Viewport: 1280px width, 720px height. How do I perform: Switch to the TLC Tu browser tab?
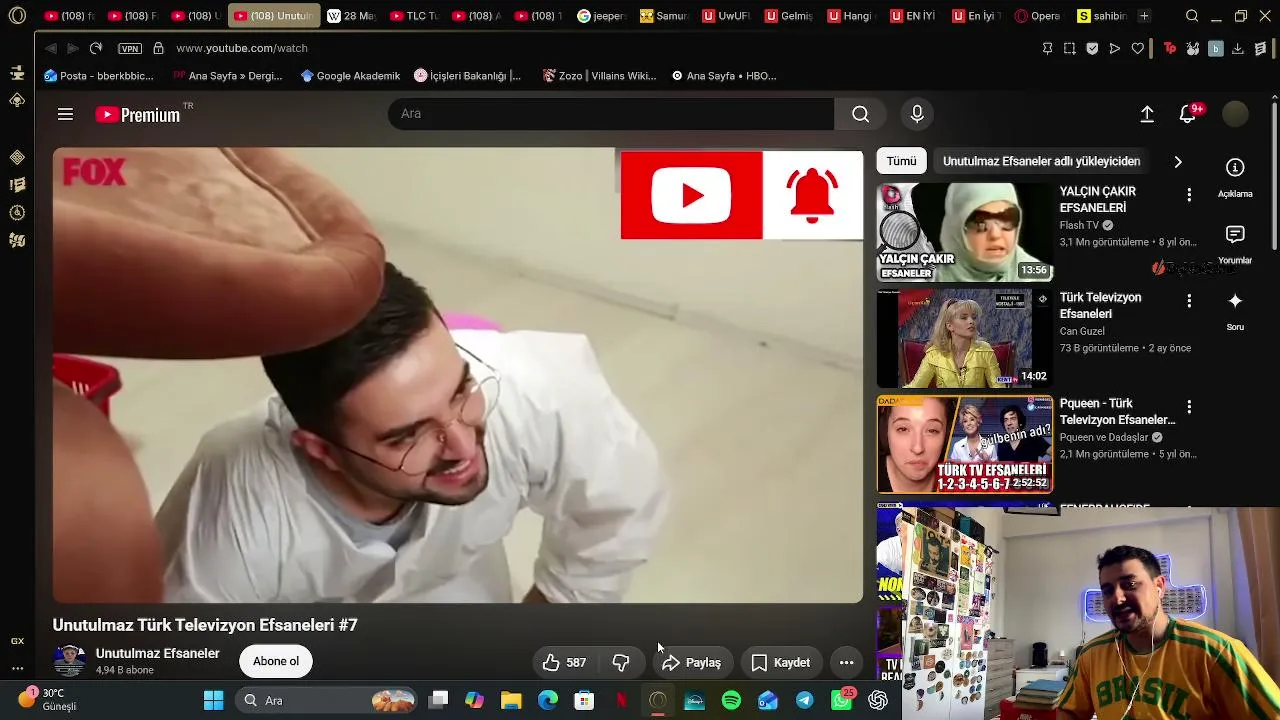click(414, 16)
